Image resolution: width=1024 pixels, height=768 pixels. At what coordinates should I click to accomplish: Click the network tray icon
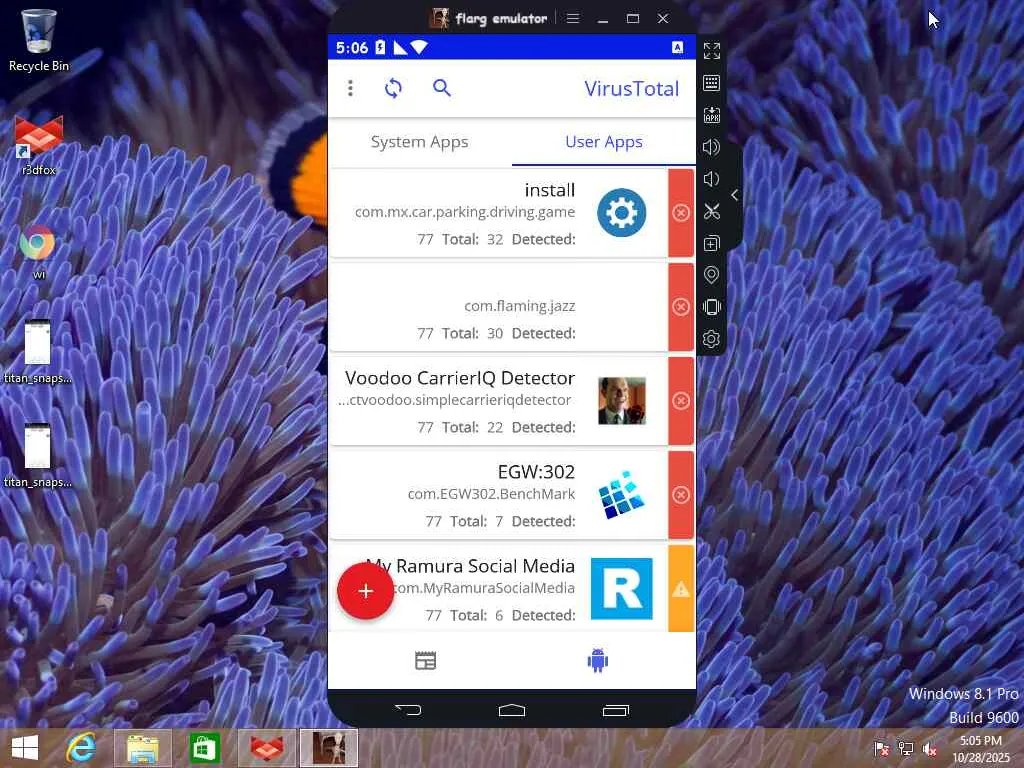tap(906, 749)
